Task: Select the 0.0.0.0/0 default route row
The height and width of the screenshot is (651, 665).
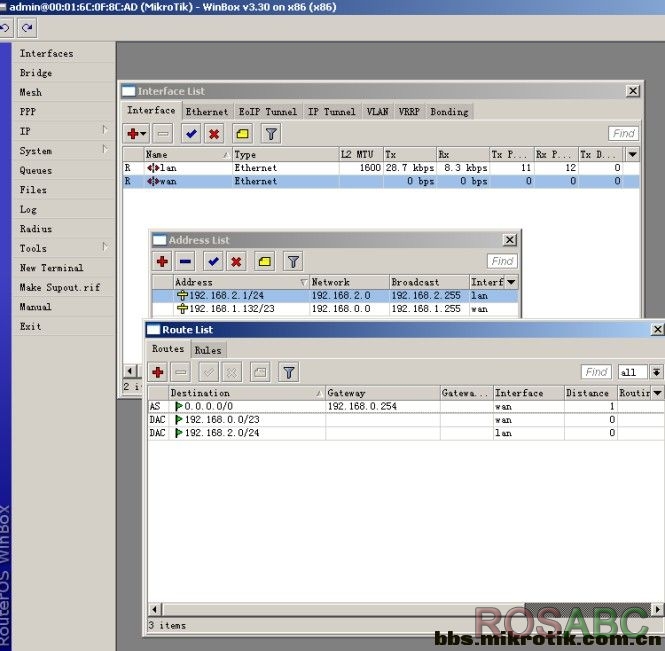Action: 405,406
